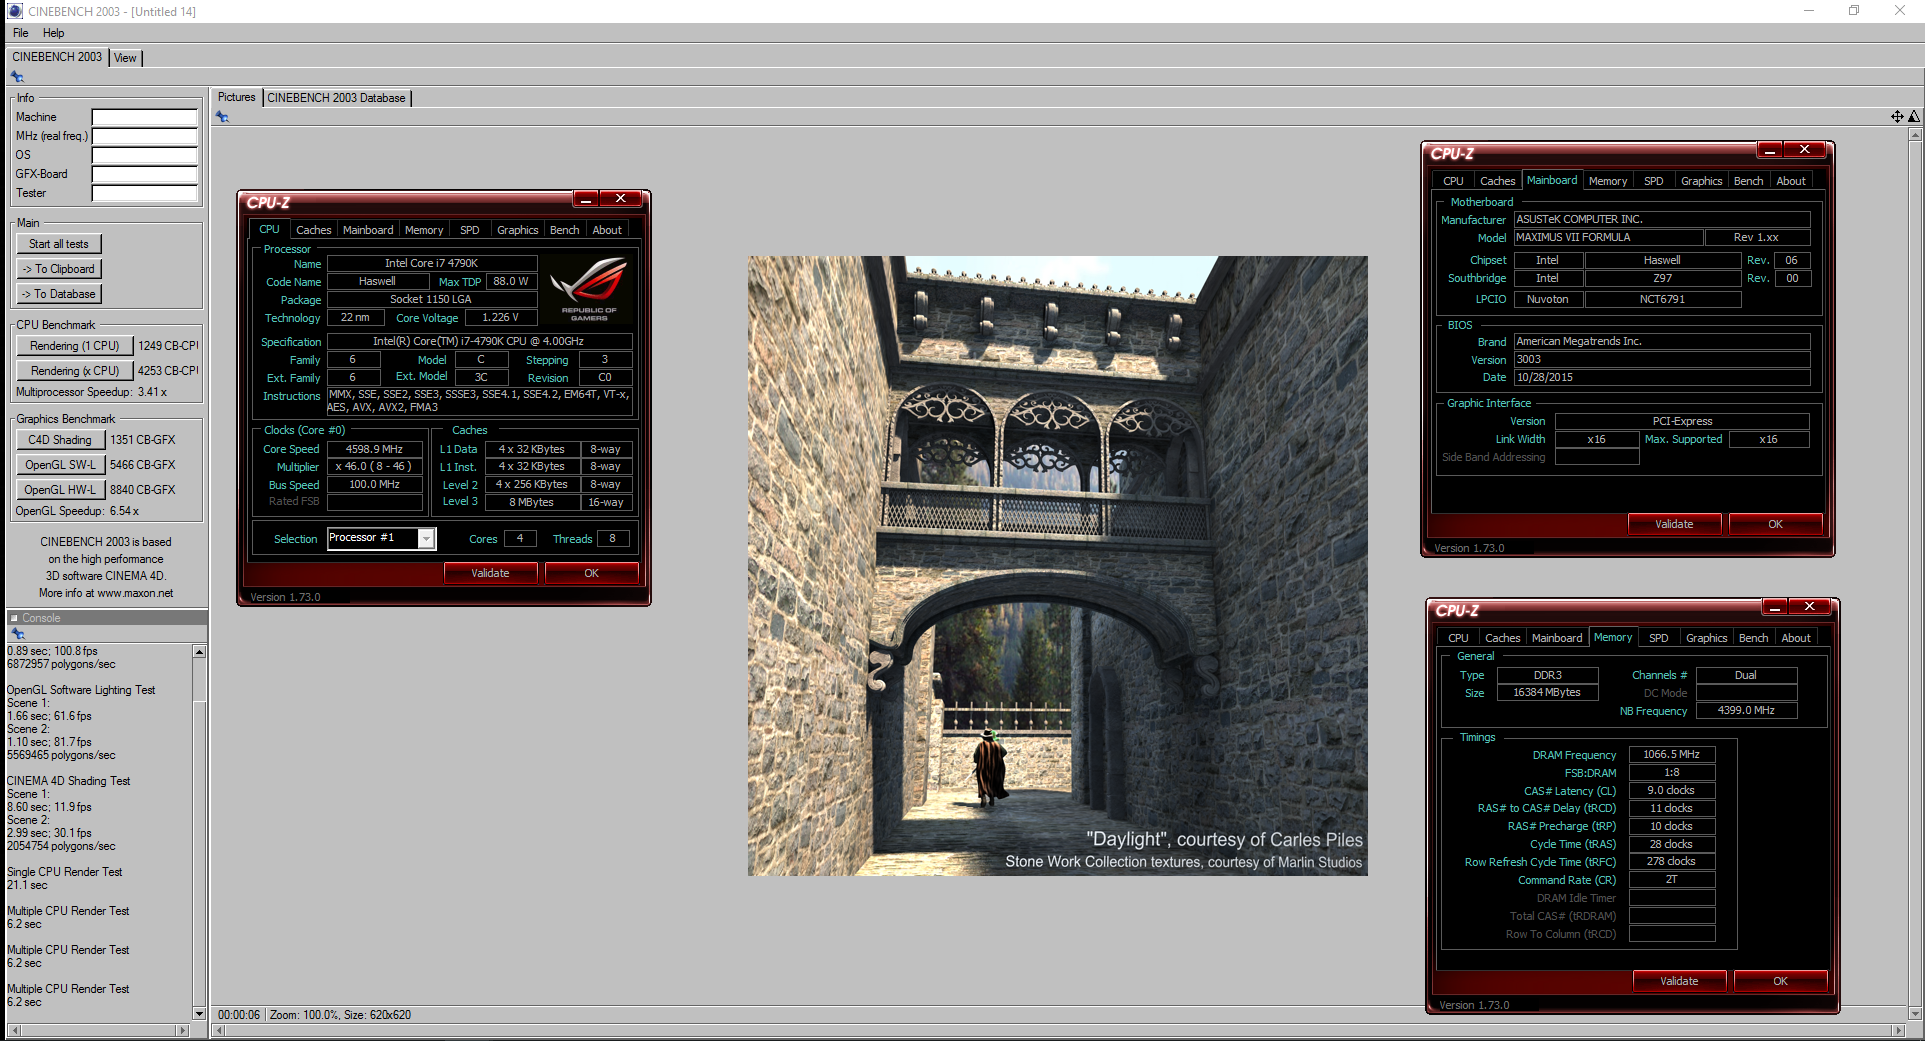Open About tab in CPU-Z Mainboard window
The width and height of the screenshot is (1925, 1041).
[1791, 181]
